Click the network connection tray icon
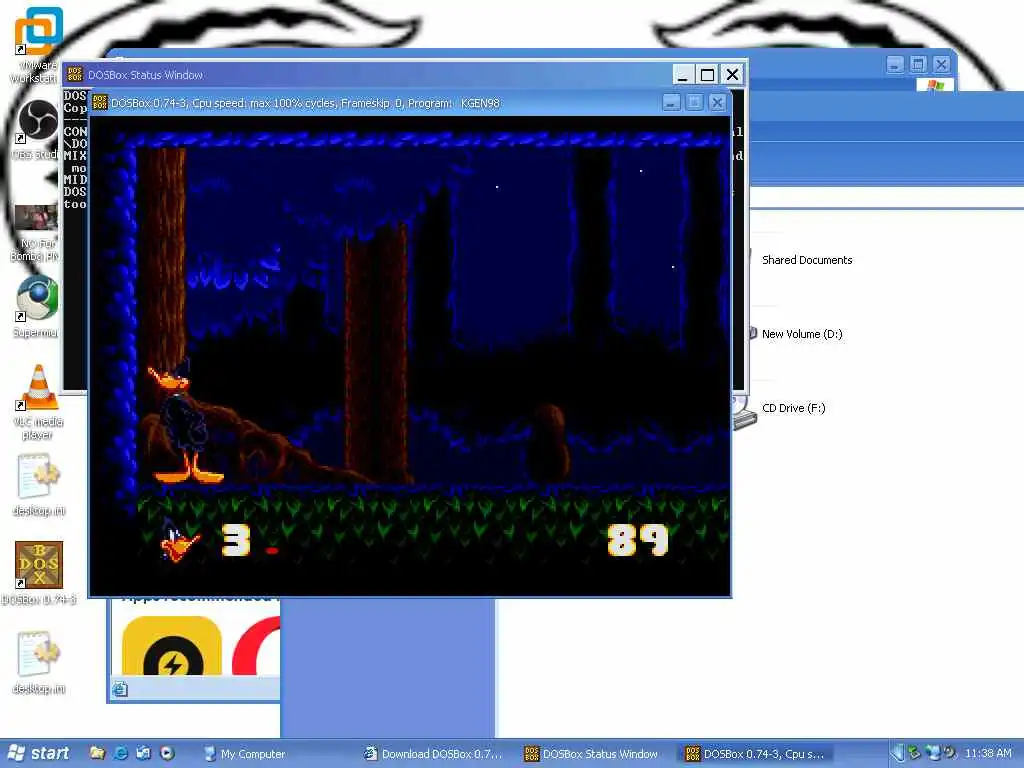The width and height of the screenshot is (1024, 768). coord(933,754)
